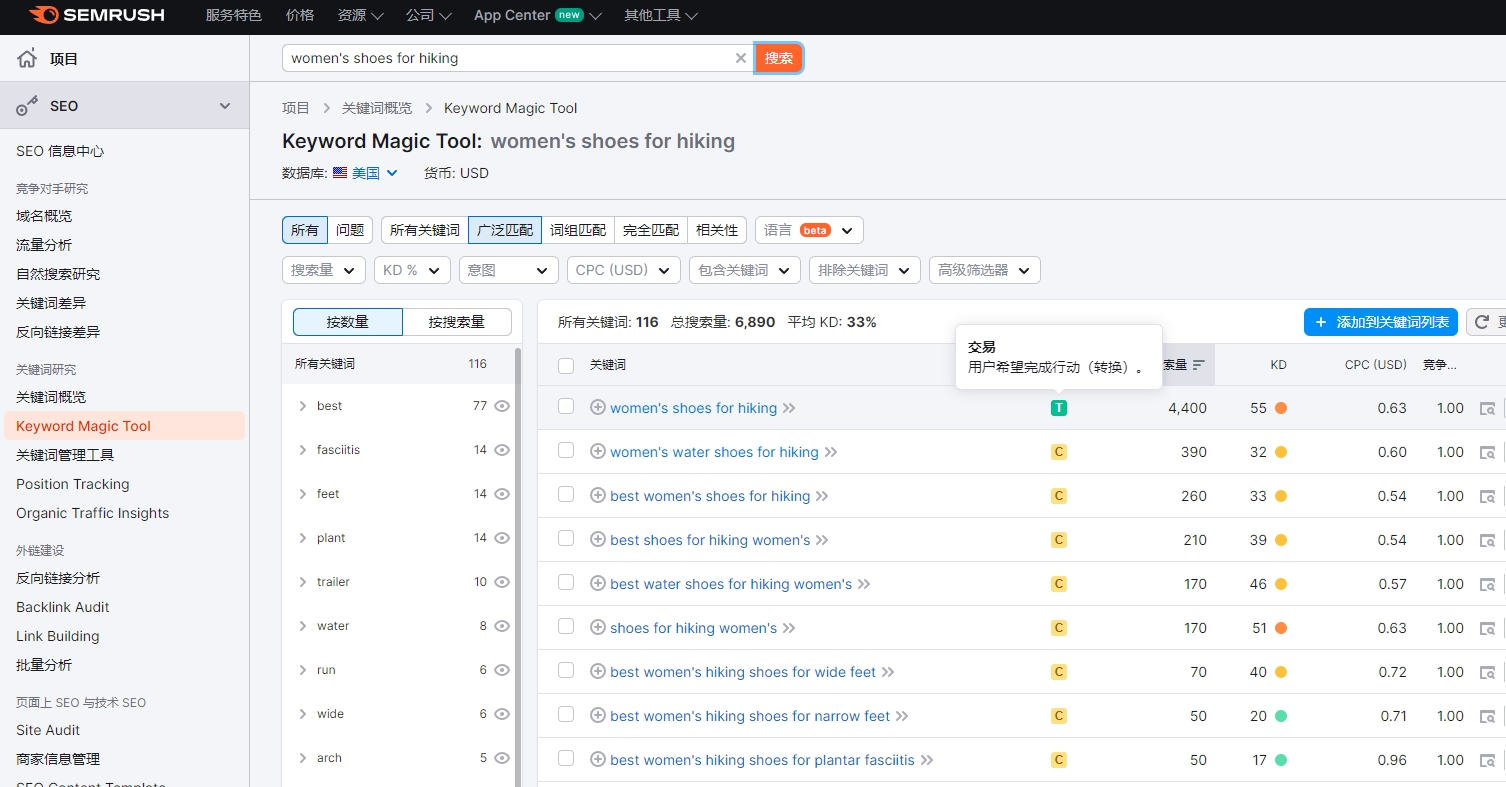Open Position Tracking in the sidebar
1506x787 pixels.
(73, 484)
